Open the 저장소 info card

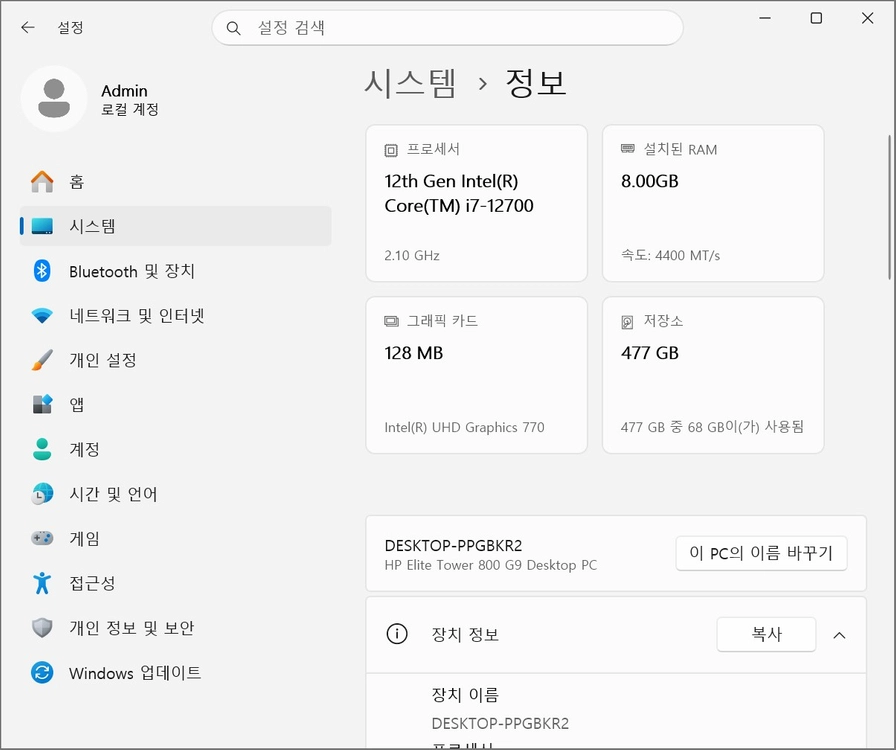[x=713, y=375]
